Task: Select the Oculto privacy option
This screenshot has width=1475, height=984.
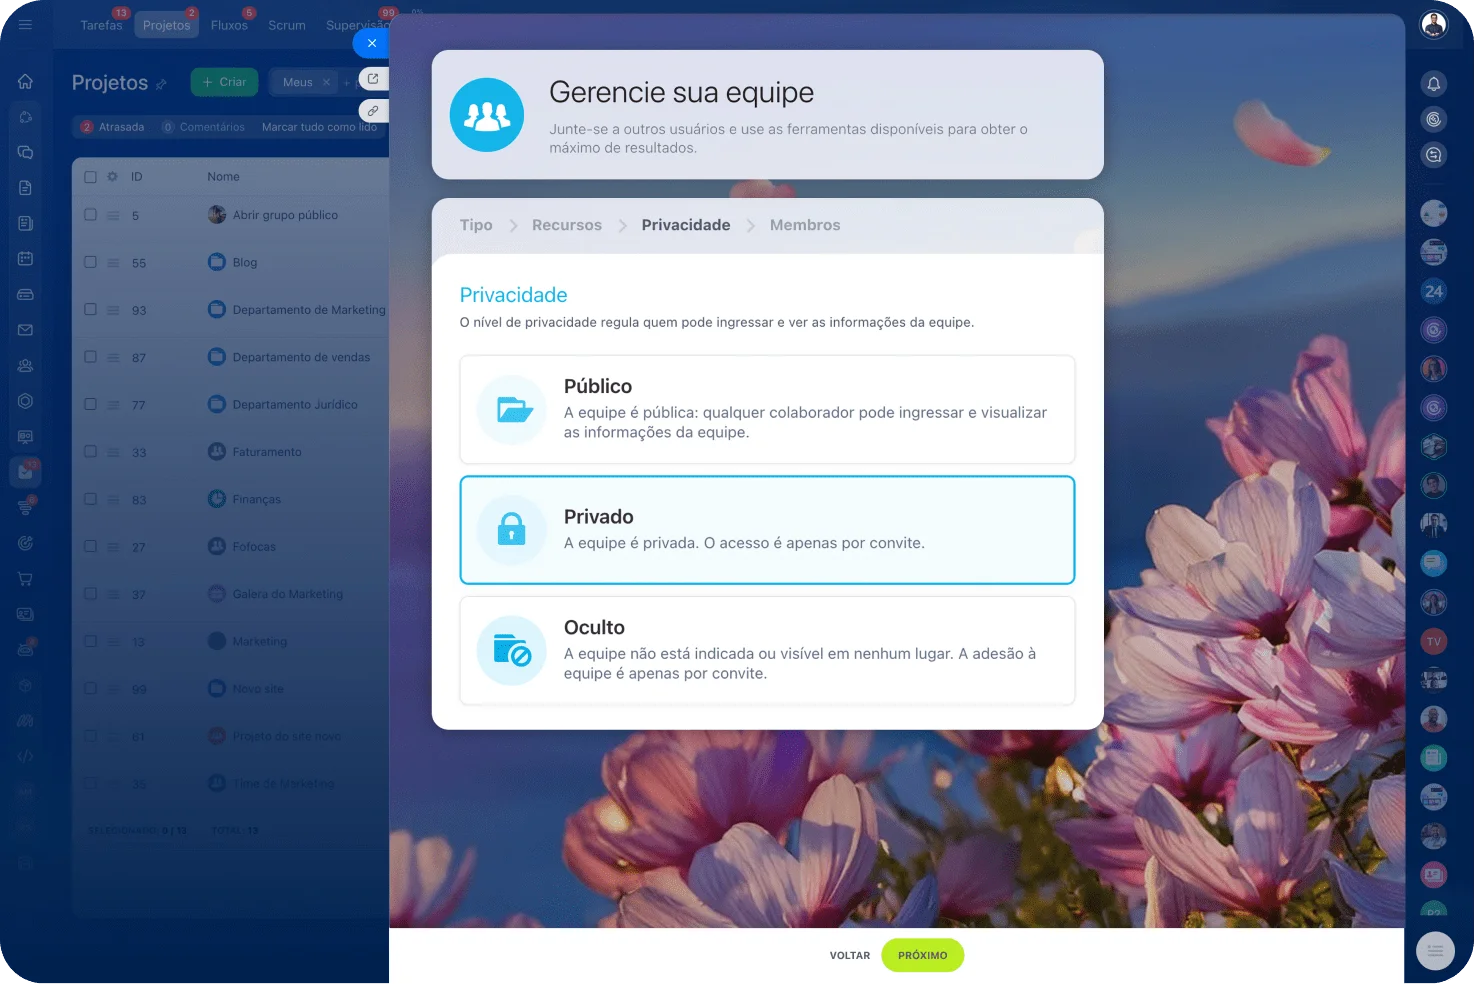Action: coord(766,650)
